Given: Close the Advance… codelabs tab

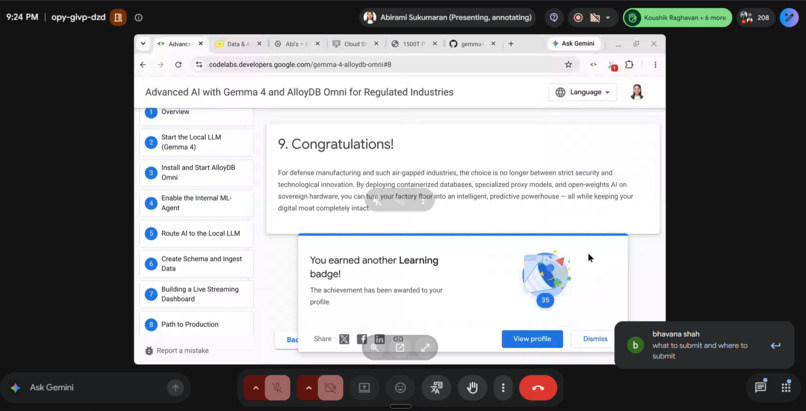Looking at the screenshot, I should (200, 44).
